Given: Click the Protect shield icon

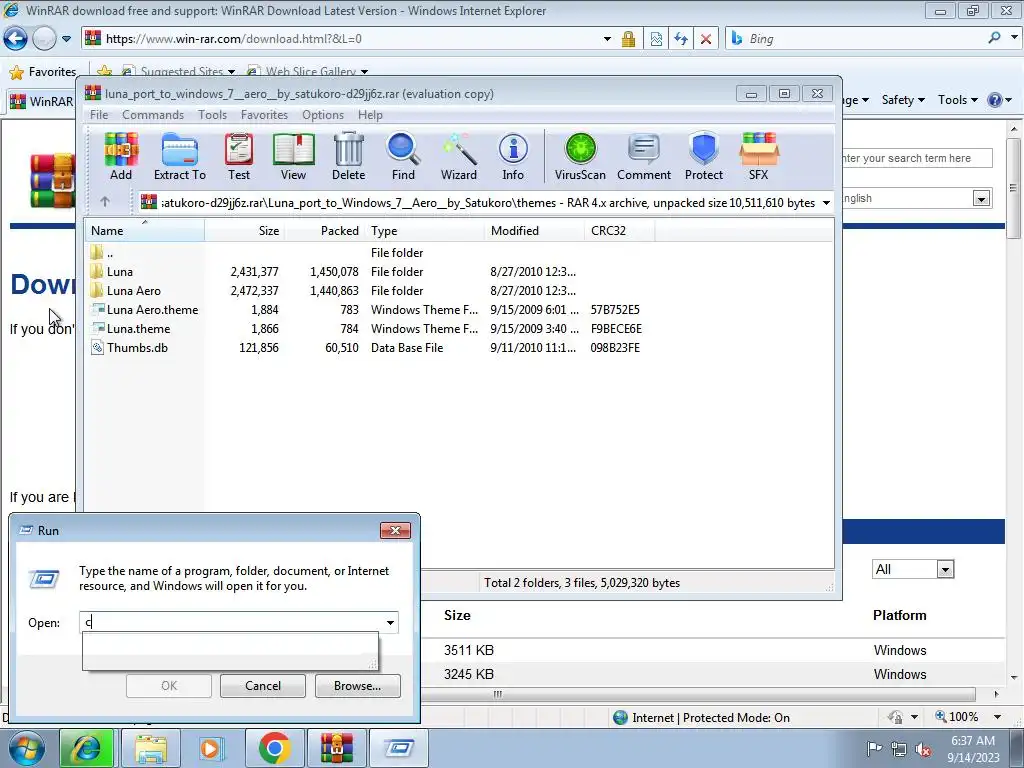Looking at the screenshot, I should 704,156.
